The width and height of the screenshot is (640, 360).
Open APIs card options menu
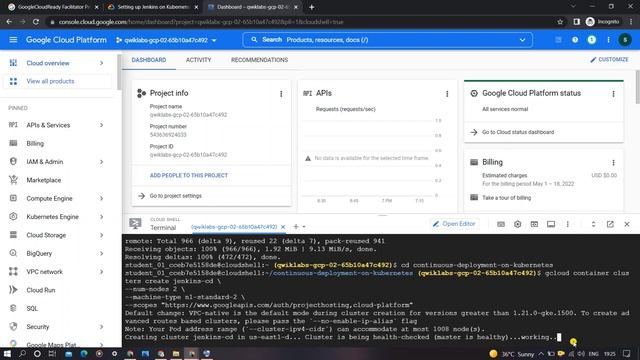(447, 94)
